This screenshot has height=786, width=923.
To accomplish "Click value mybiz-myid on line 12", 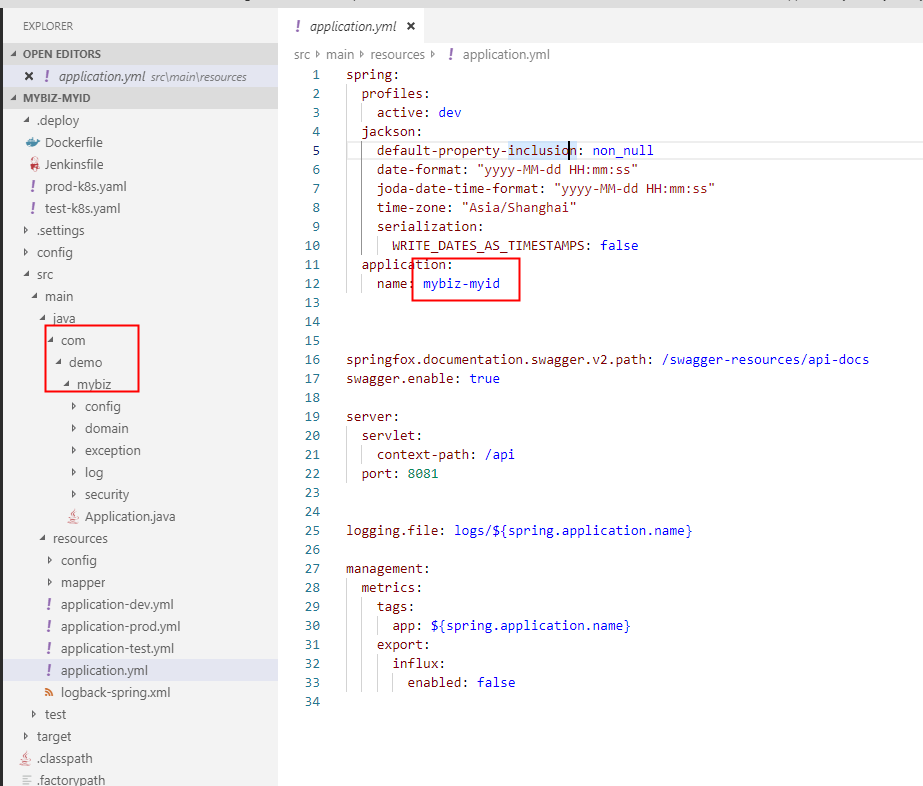I will [x=462, y=283].
